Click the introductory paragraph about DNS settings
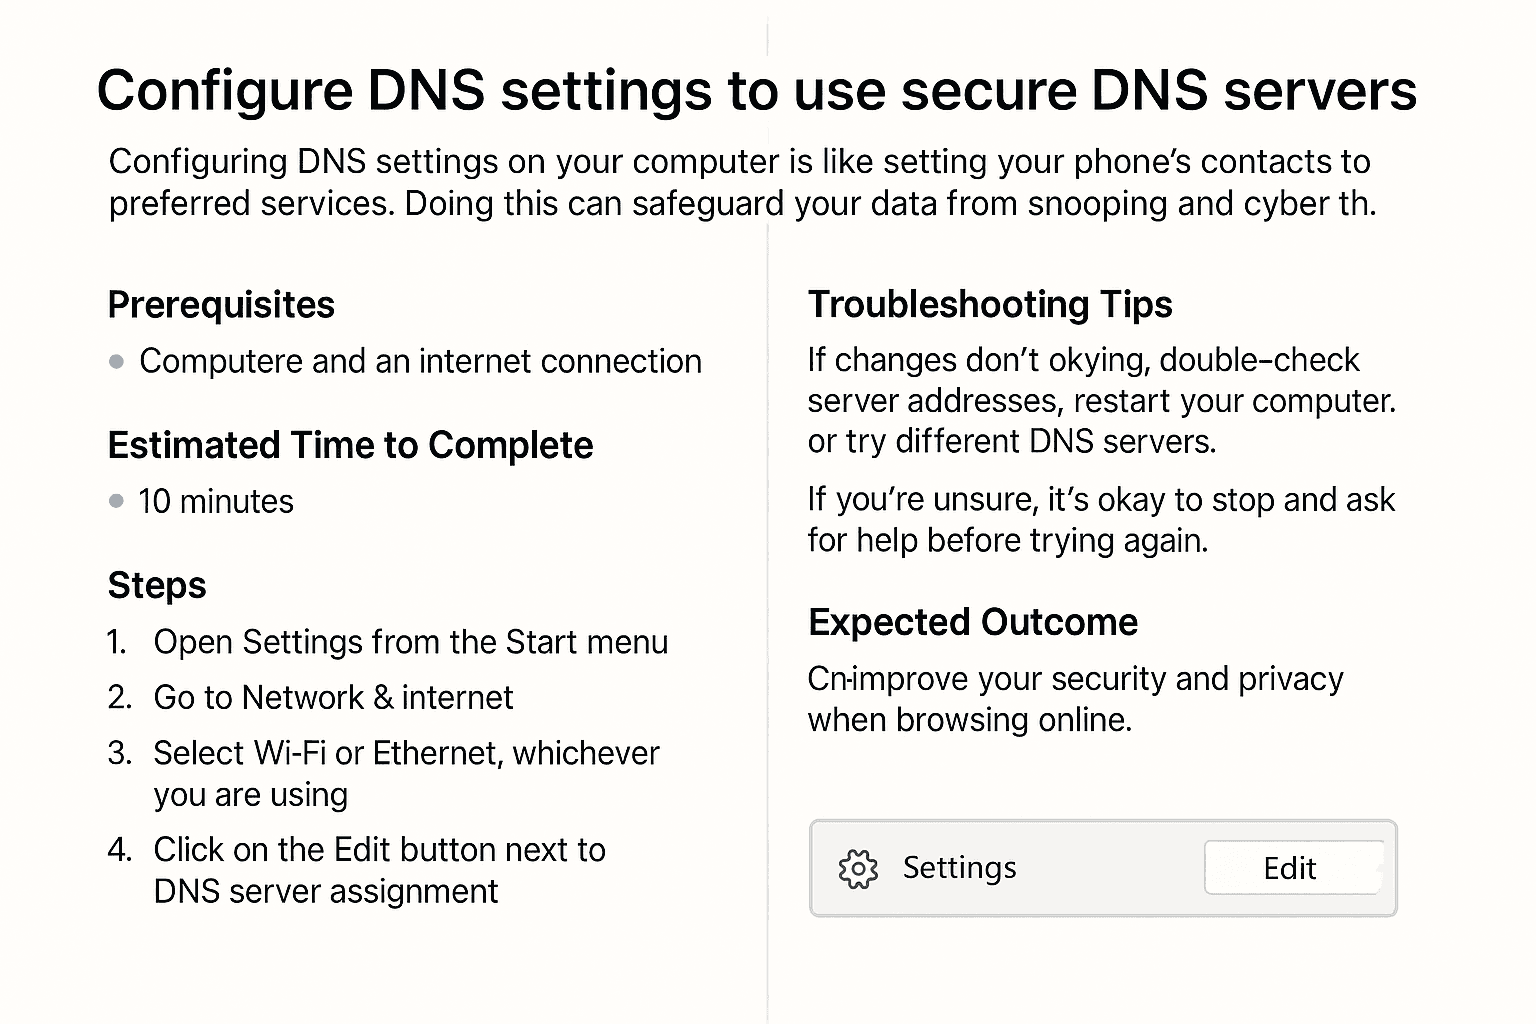 740,182
